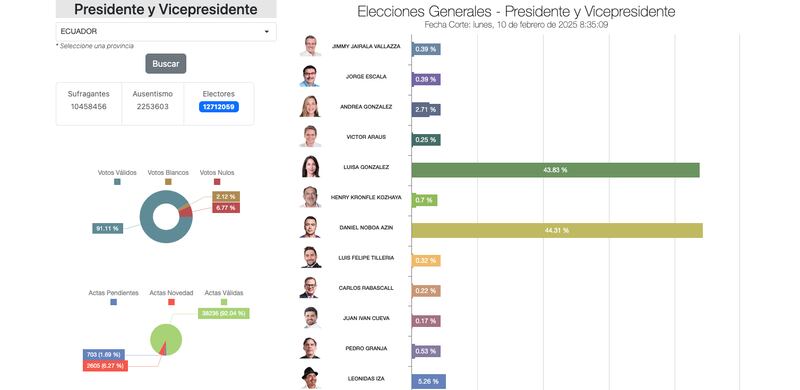This screenshot has height=390, width=800.
Task: Click the Buscar button
Action: [x=166, y=64]
